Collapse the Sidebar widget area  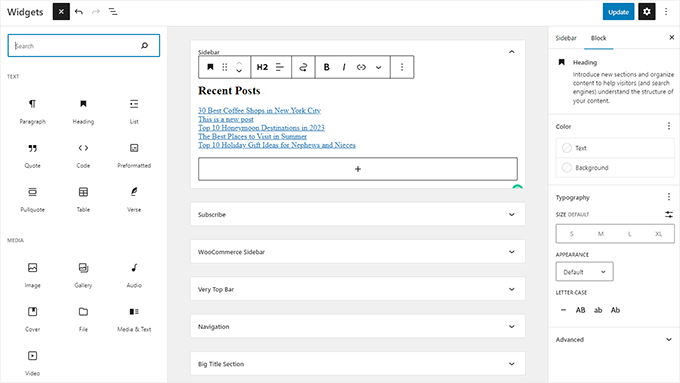[x=512, y=52]
